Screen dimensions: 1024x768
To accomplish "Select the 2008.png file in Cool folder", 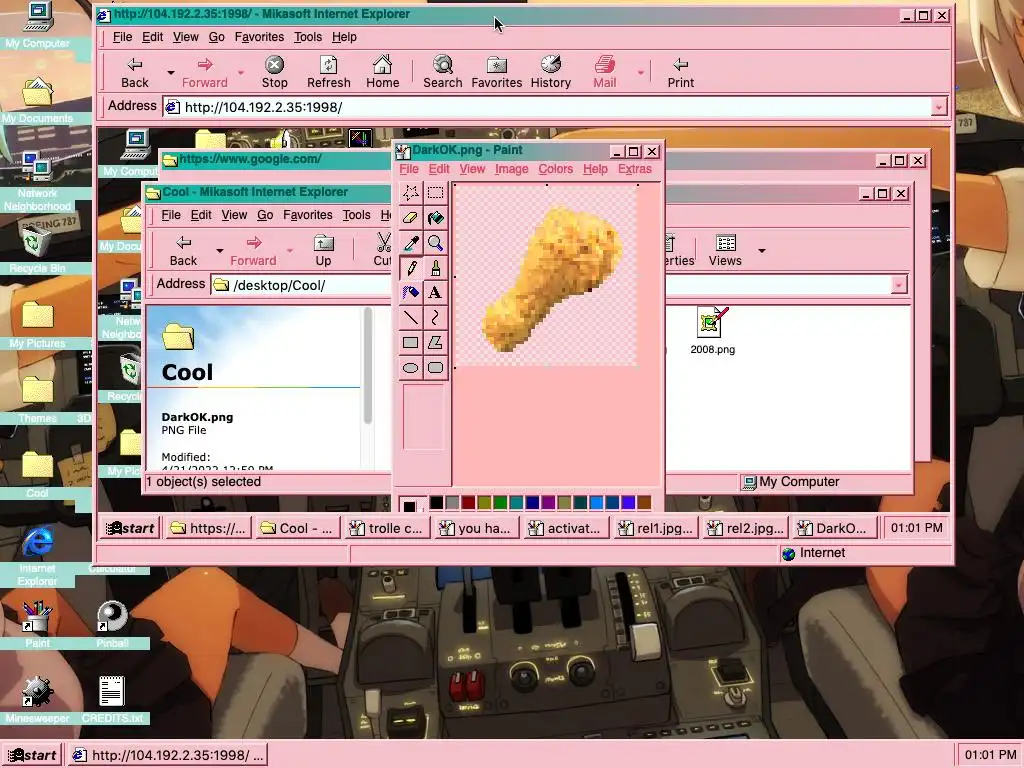I will [x=712, y=331].
